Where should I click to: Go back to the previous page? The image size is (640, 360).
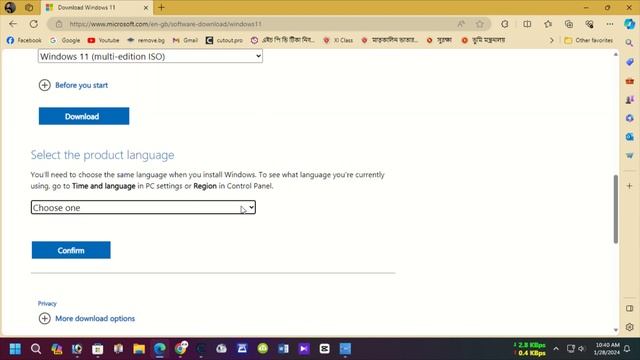click(x=13, y=24)
